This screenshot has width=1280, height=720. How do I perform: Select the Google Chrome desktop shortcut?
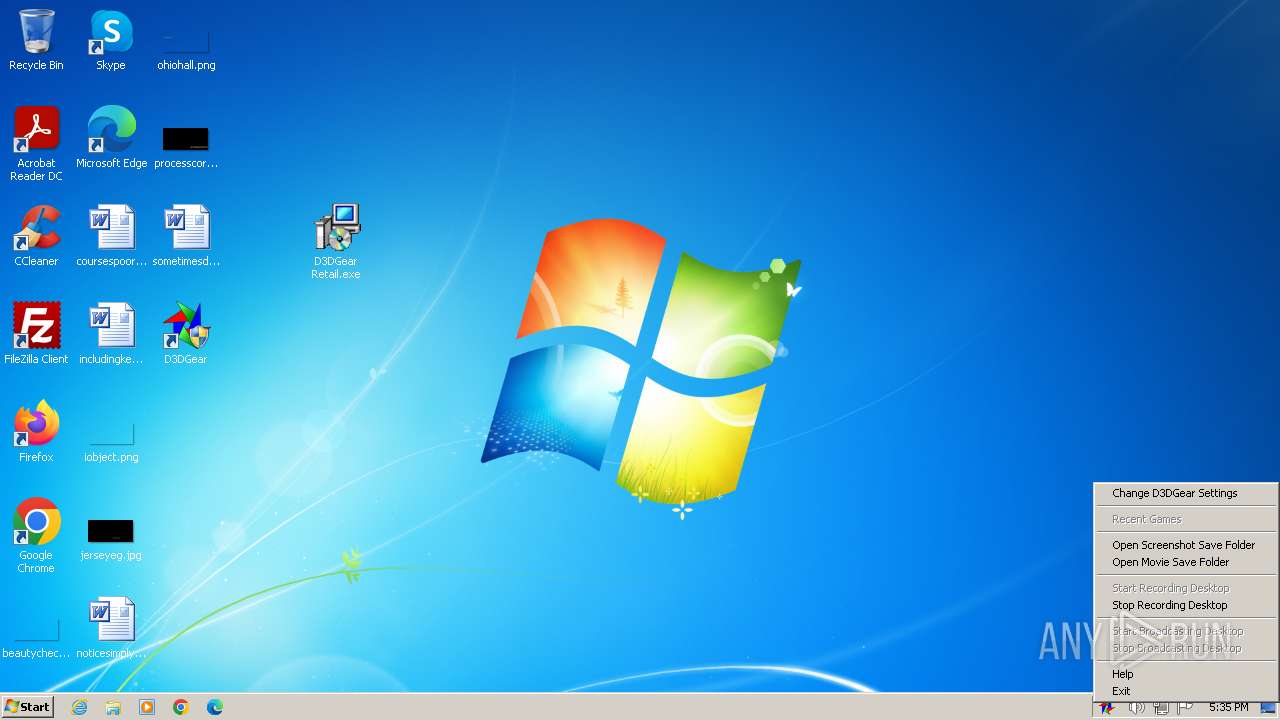pyautogui.click(x=36, y=535)
